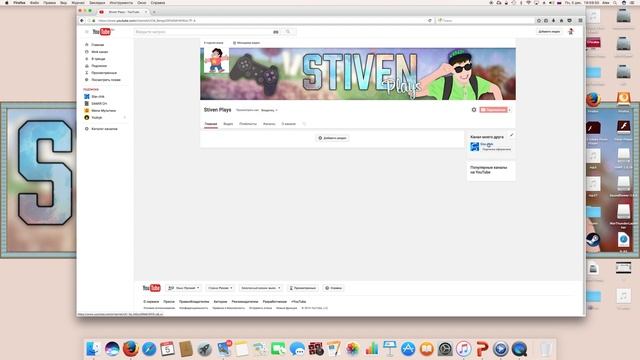Click the channel avatar Steven Universe picture

pos(216,60)
